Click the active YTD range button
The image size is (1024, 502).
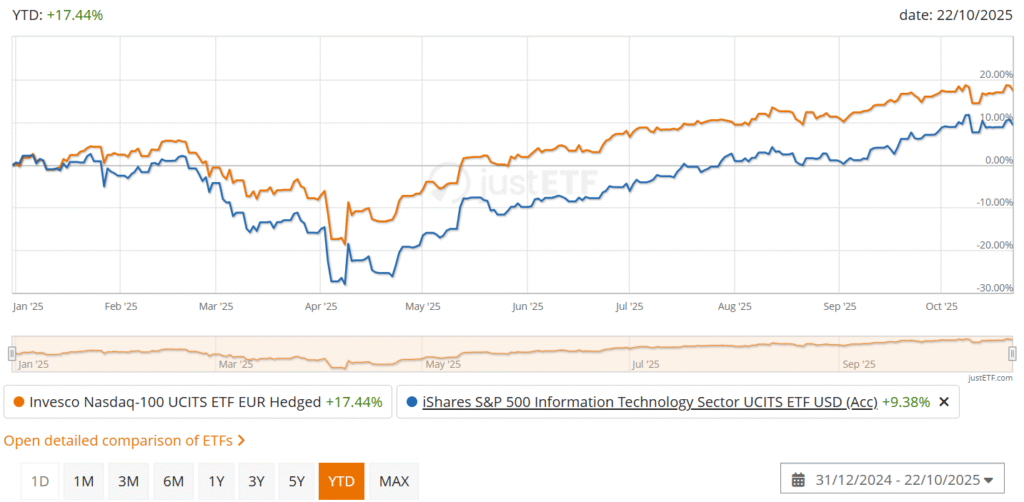(341, 481)
